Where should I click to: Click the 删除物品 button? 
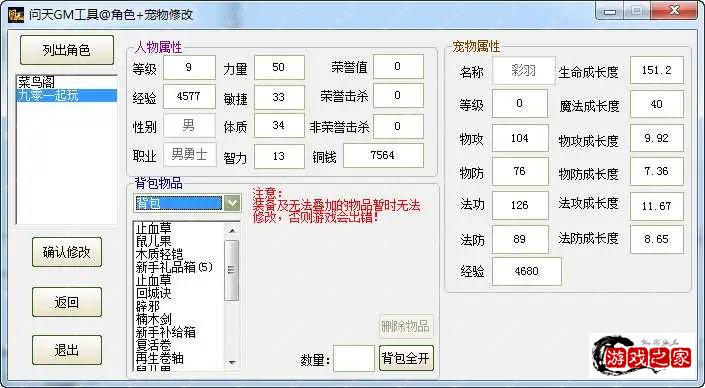tap(406, 326)
